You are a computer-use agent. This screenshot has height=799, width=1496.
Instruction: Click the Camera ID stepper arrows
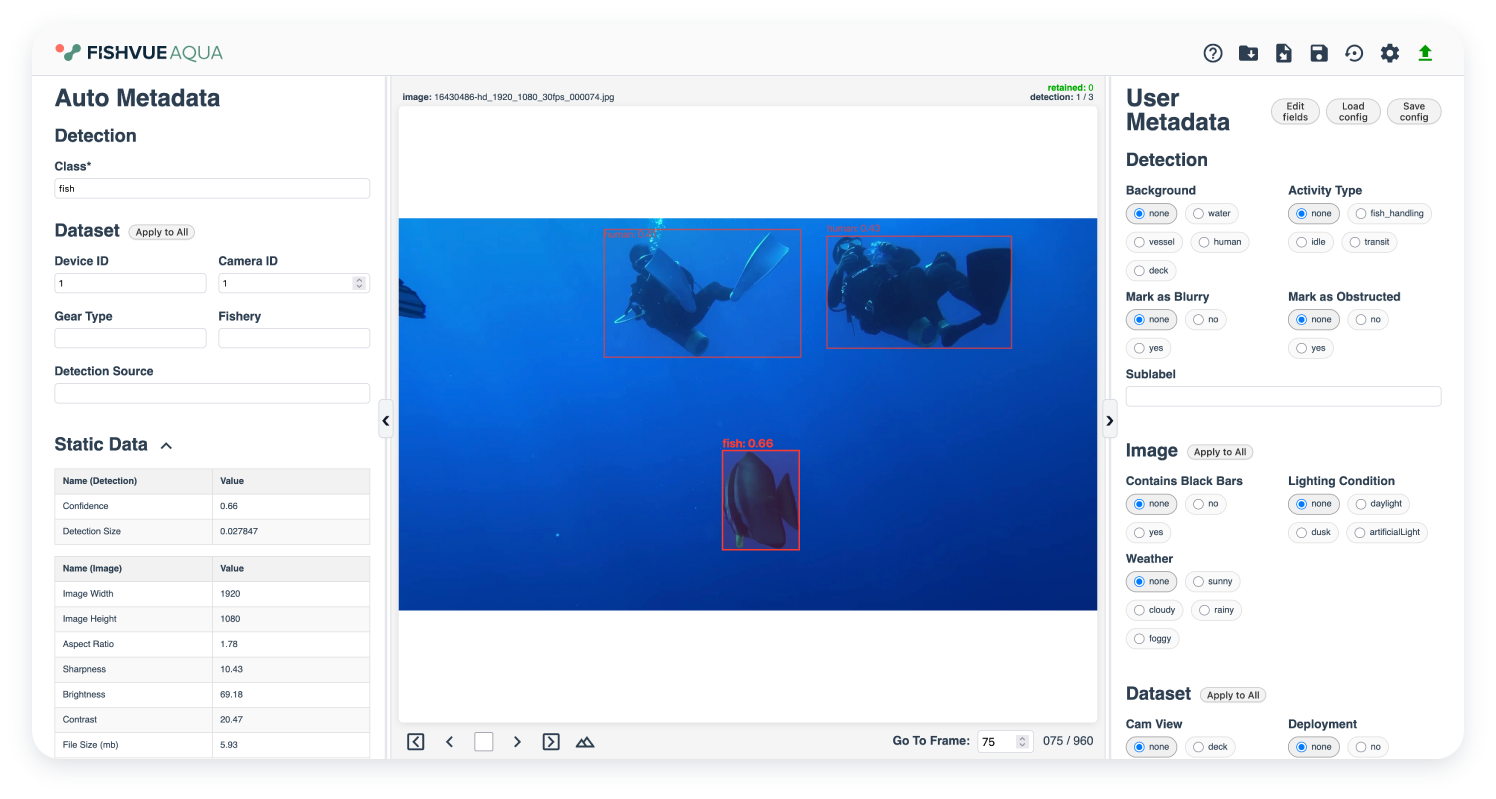point(359,283)
